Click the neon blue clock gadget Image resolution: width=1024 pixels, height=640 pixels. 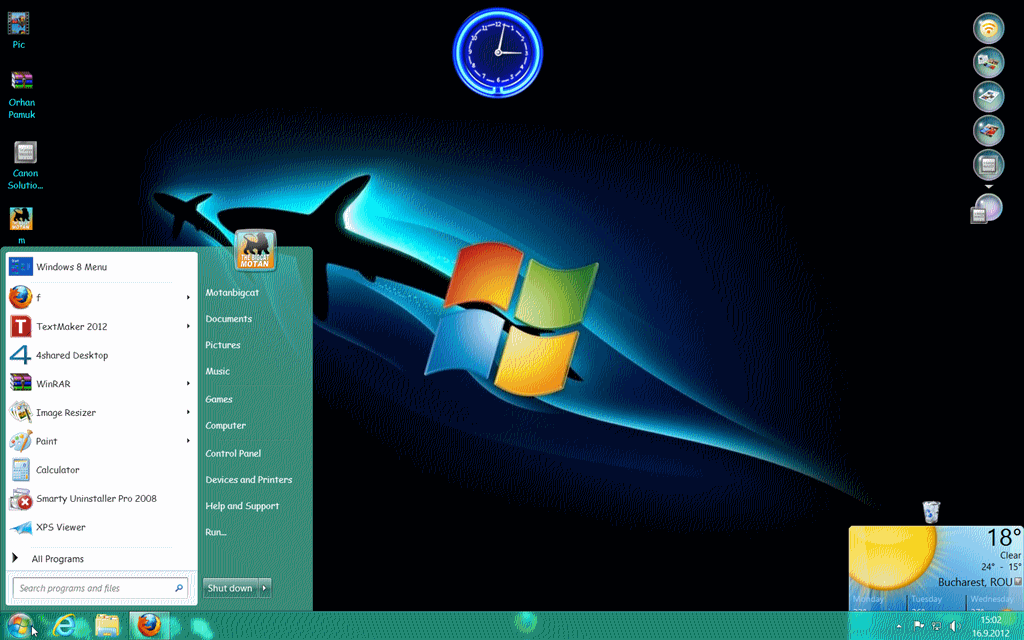pos(498,52)
